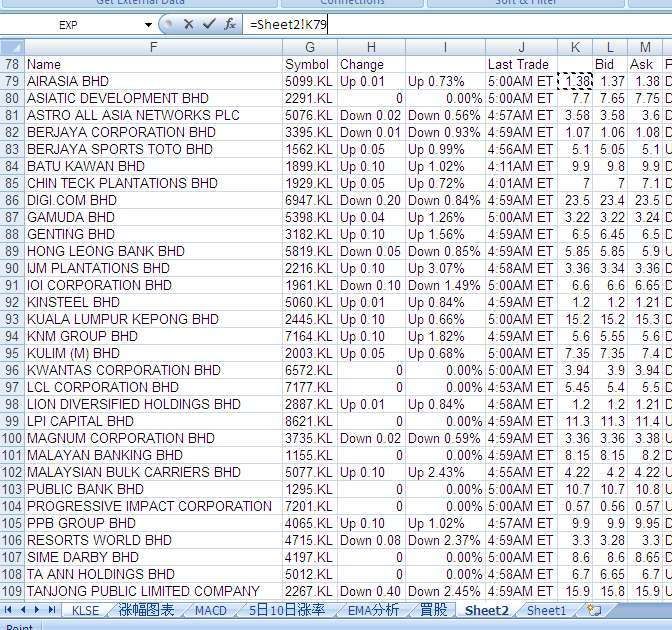Click the Bid header cell
Viewport: 672px width, 630px height.
(610, 64)
